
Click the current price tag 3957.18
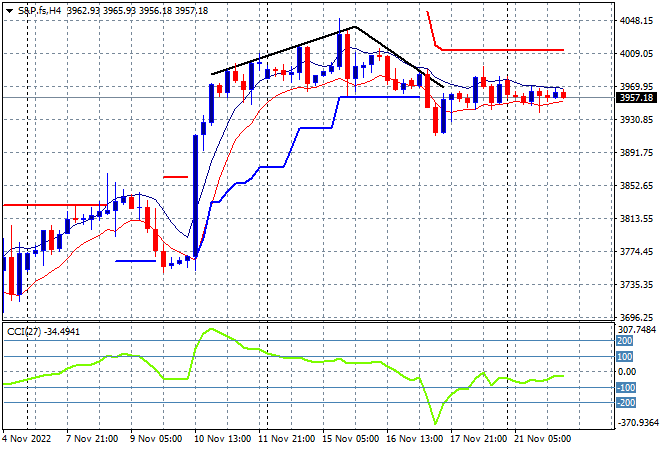click(x=637, y=98)
